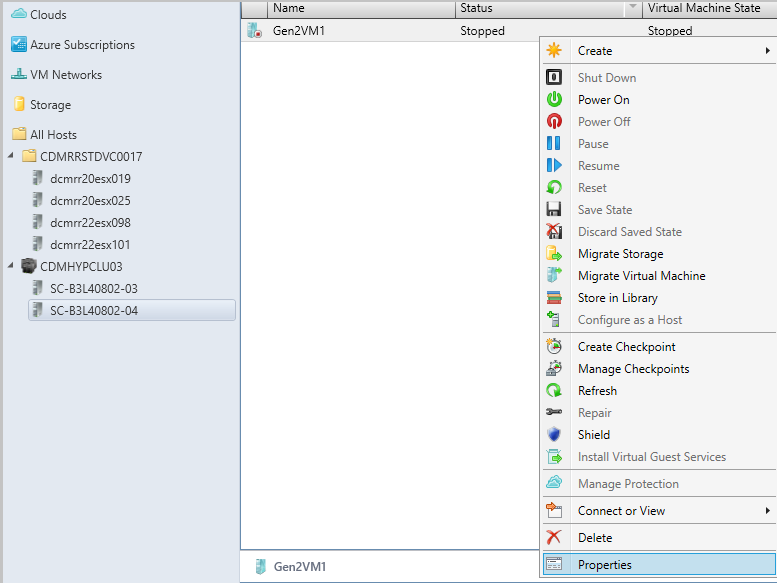Image resolution: width=777 pixels, height=583 pixels.
Task: Click the blue Pause icon
Action: click(x=554, y=144)
